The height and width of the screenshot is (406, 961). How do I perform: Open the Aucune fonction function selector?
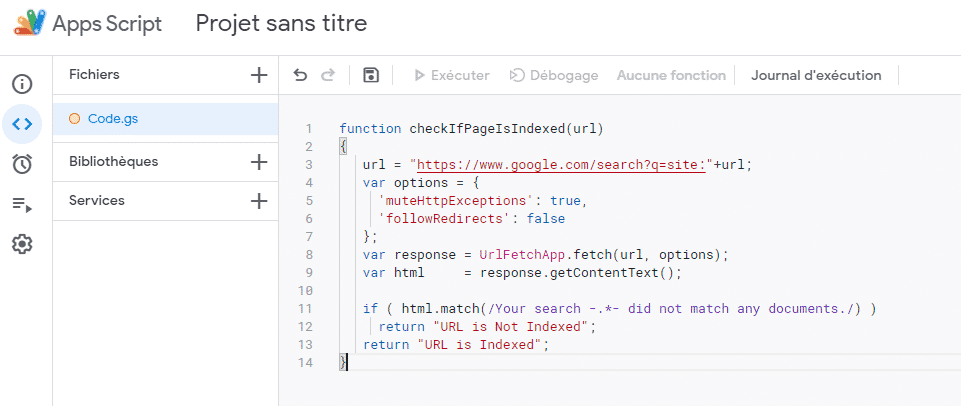tap(671, 75)
